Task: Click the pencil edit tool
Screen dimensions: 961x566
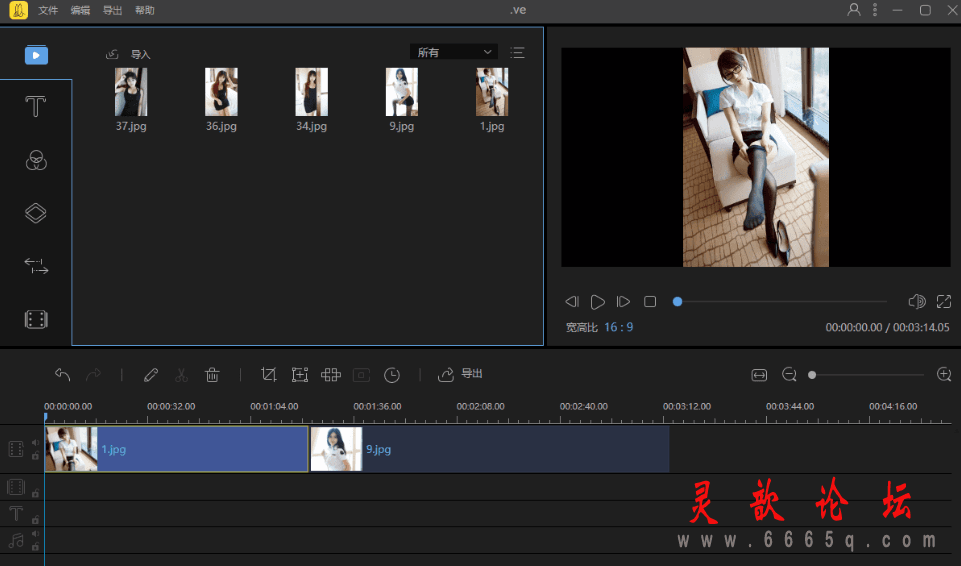Action: tap(151, 374)
